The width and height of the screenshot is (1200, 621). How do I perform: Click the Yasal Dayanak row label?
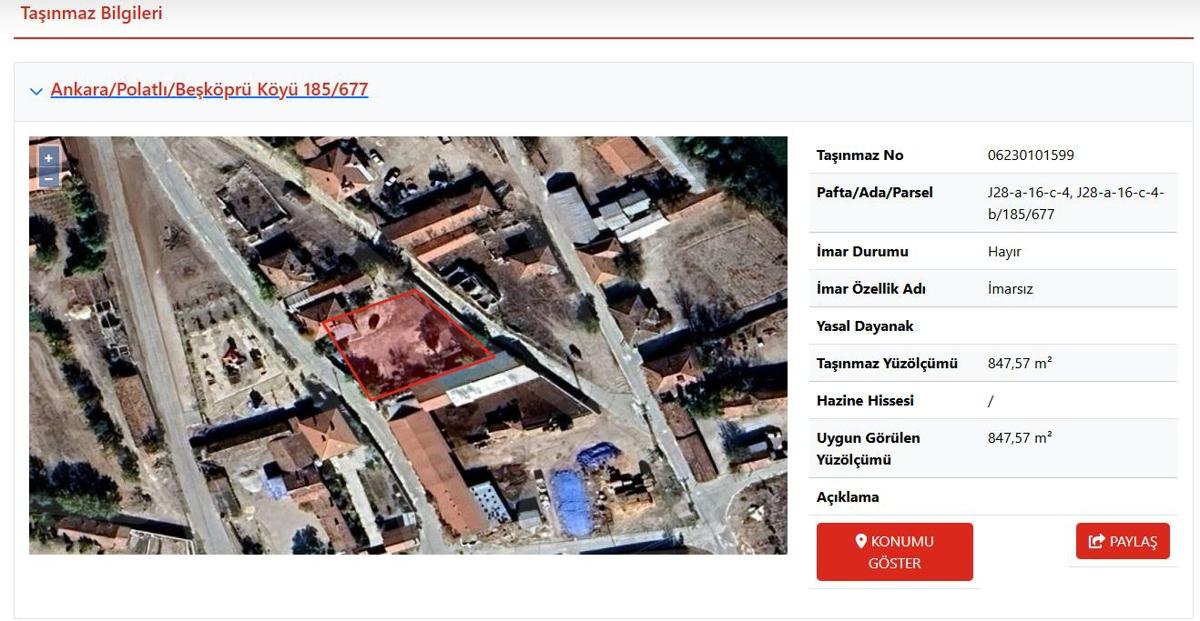pyautogui.click(x=865, y=326)
